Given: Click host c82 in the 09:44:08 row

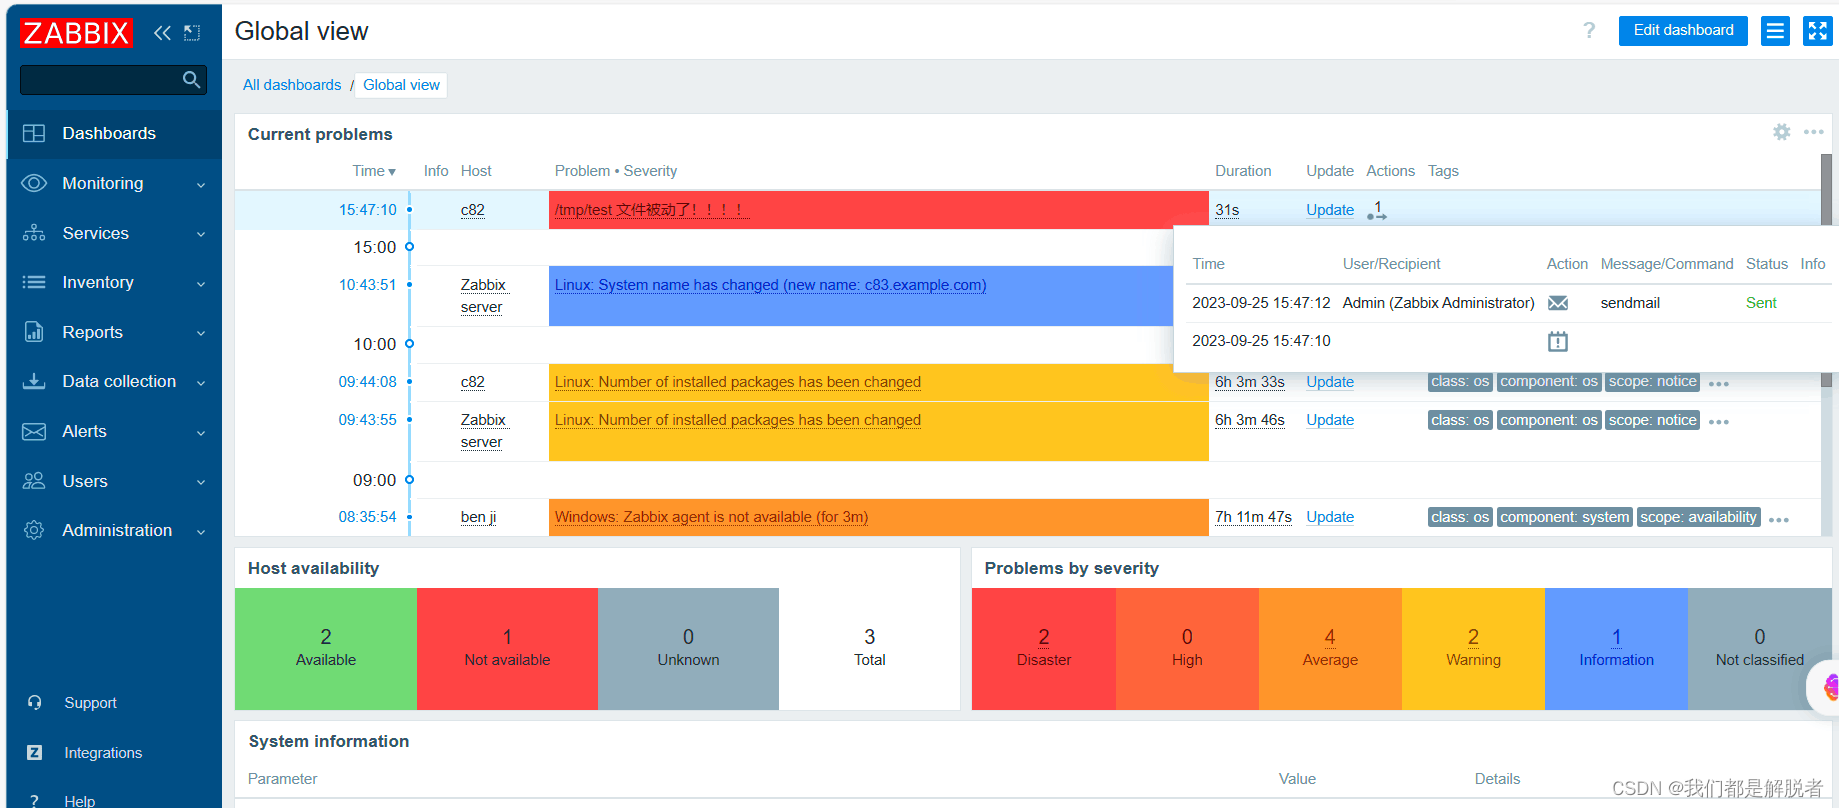Looking at the screenshot, I should point(472,382).
